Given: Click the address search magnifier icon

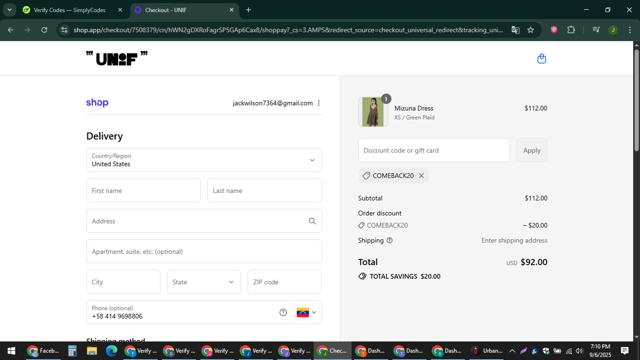Looking at the screenshot, I should point(312,221).
